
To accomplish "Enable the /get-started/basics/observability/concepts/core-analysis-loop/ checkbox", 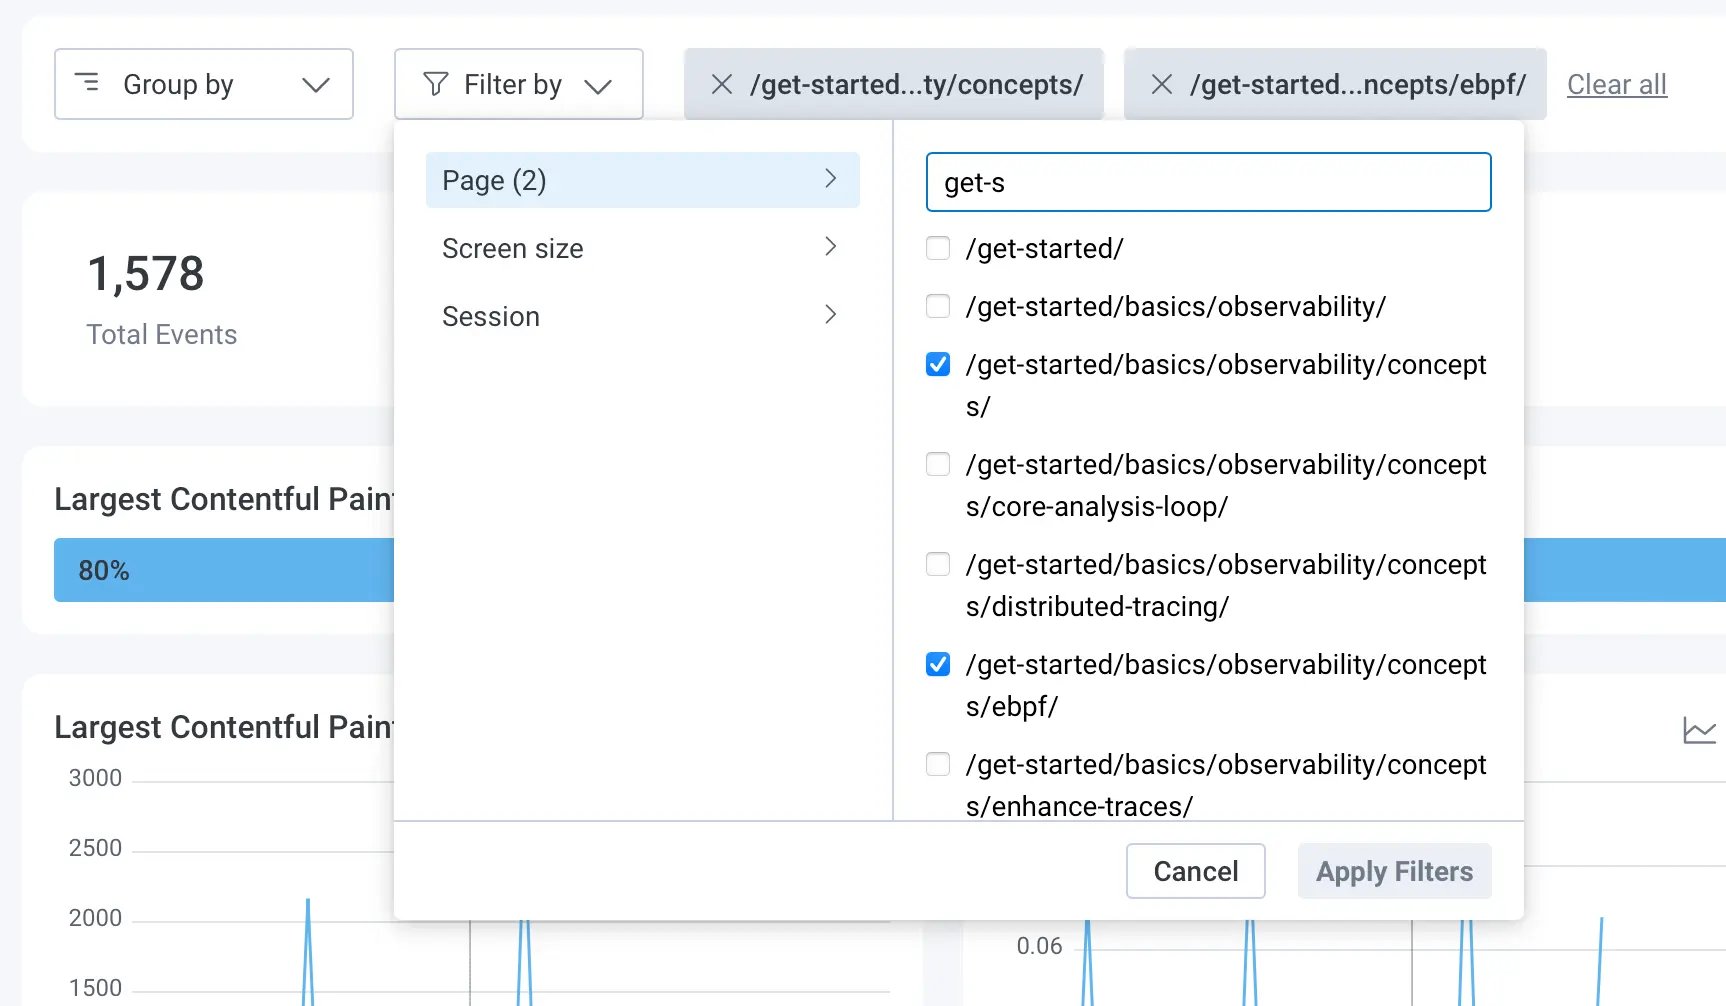I will 937,464.
